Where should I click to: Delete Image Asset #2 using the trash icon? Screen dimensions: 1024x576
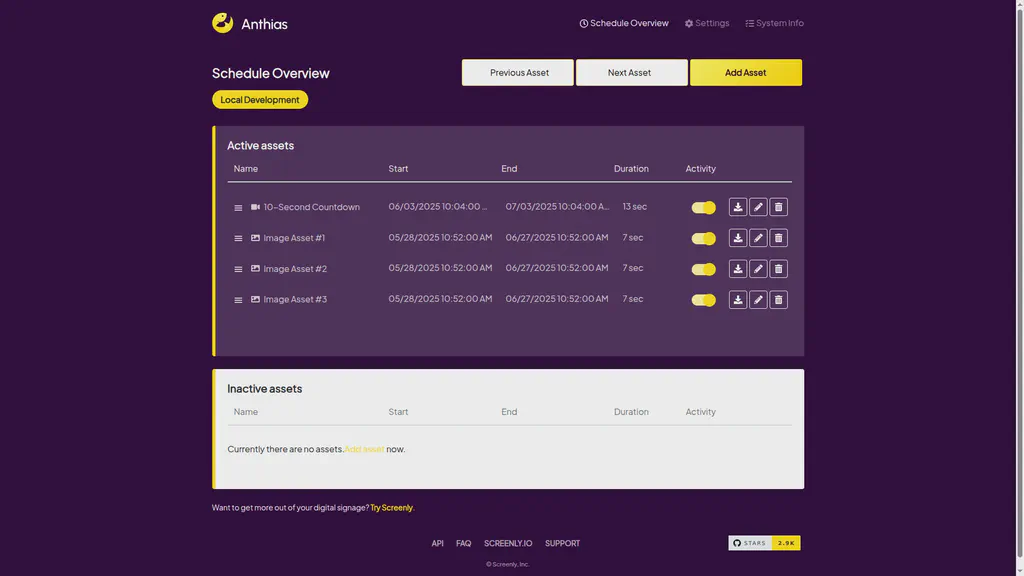(778, 268)
